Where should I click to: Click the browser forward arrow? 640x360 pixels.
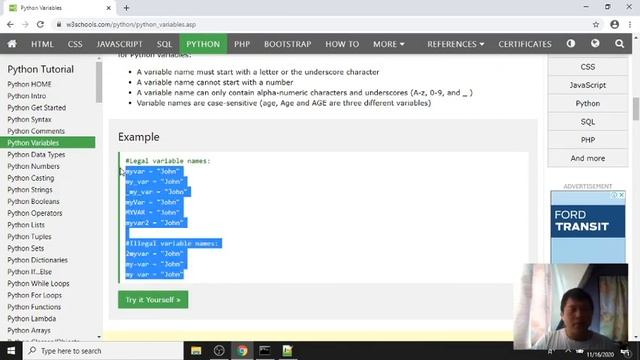click(25, 24)
